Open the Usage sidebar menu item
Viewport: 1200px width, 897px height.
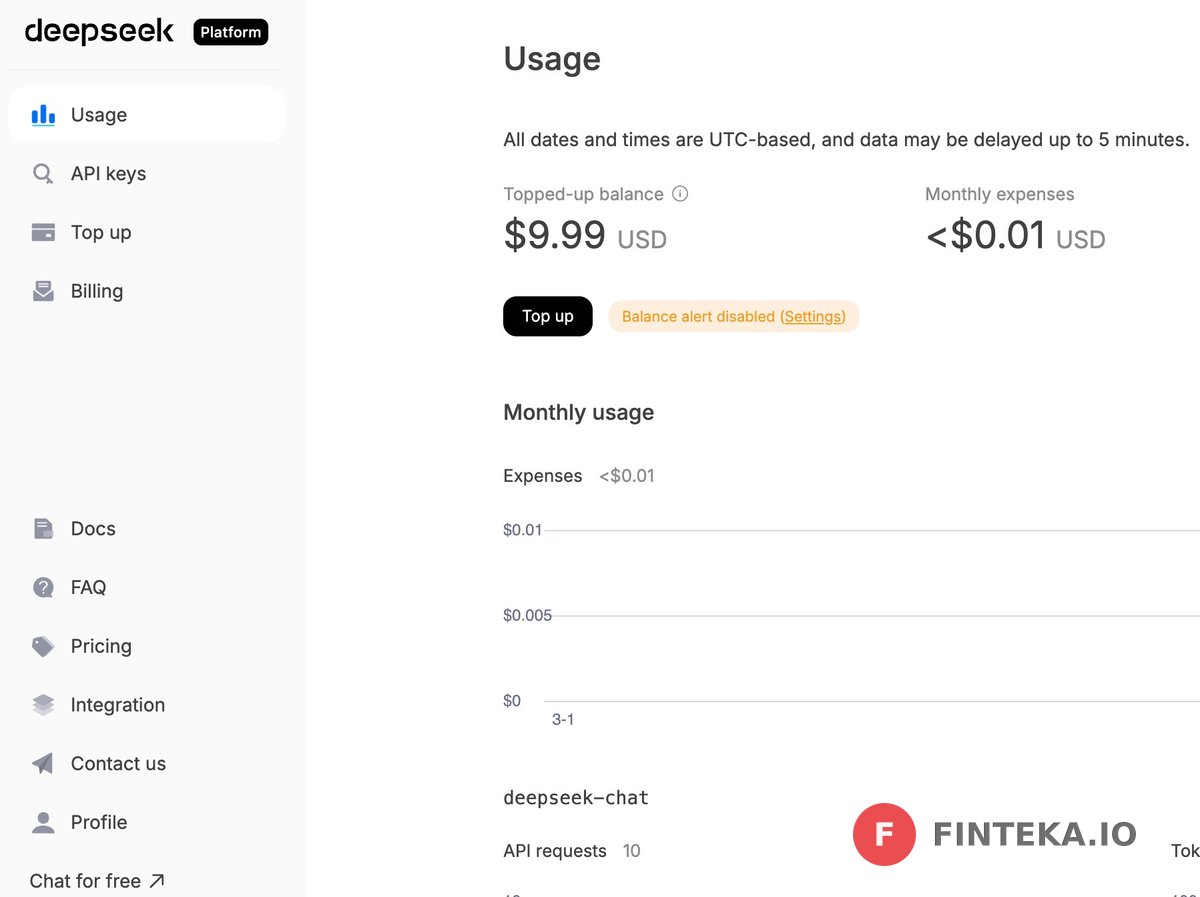pos(99,115)
